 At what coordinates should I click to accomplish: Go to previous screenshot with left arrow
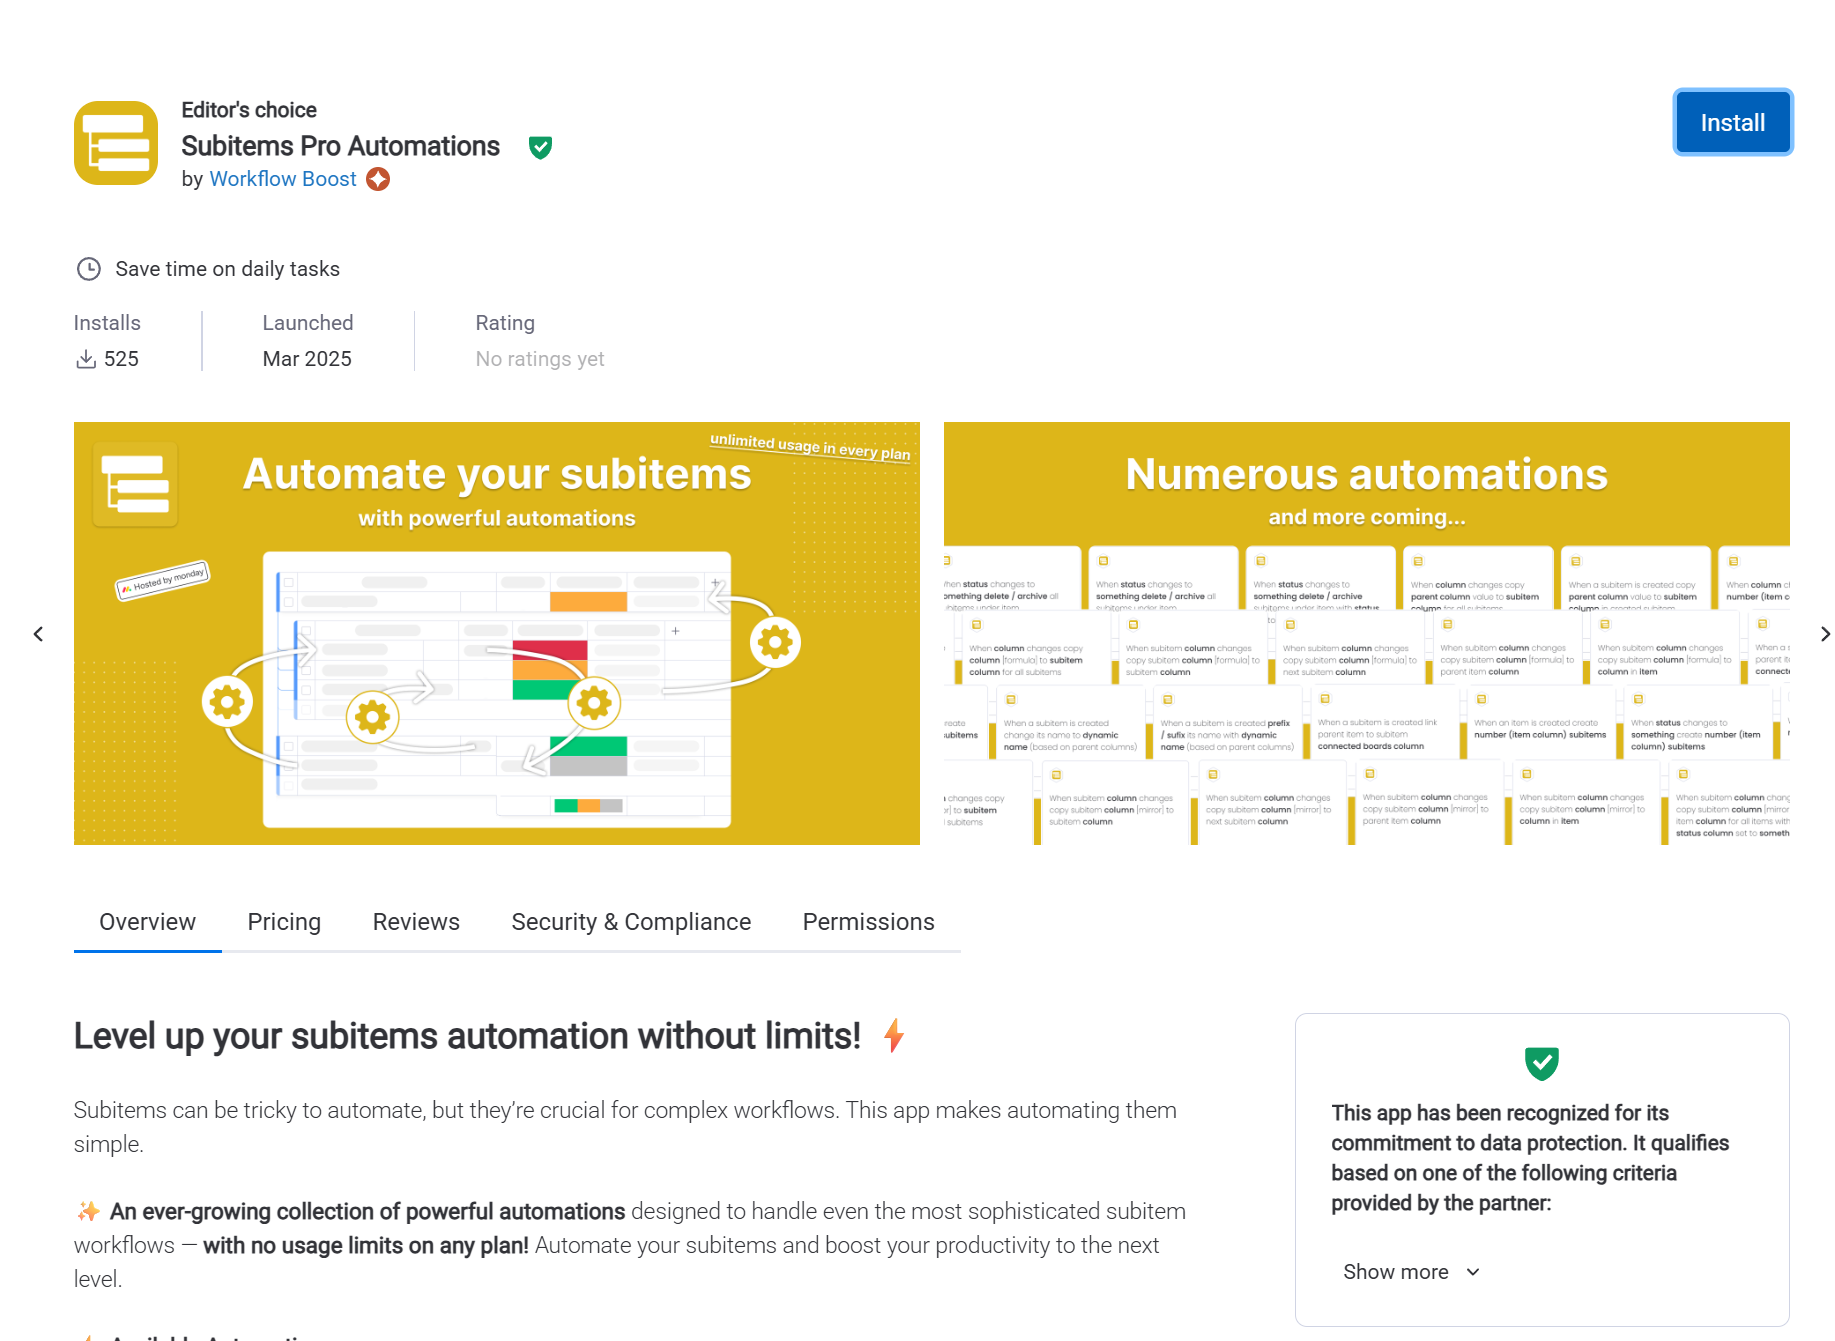tap(38, 634)
